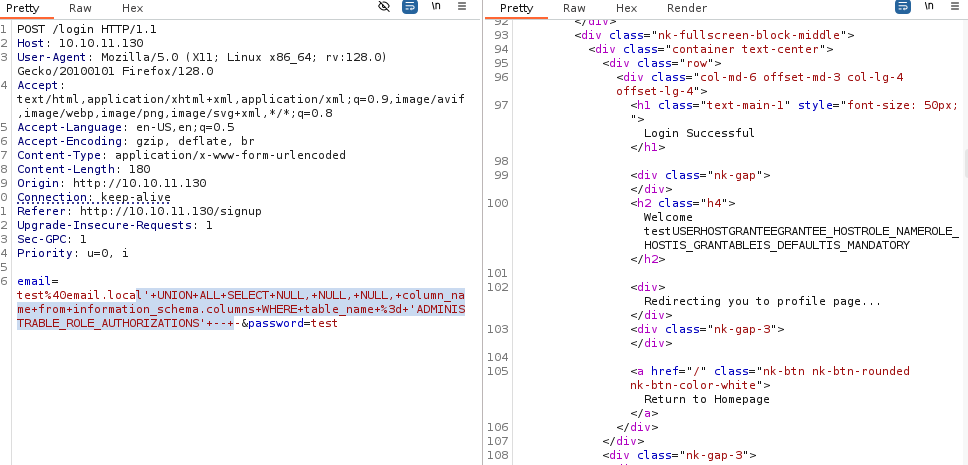968x465 pixels.
Task: Click the h2 class="h4" tag on line 100
Action: coord(682,203)
